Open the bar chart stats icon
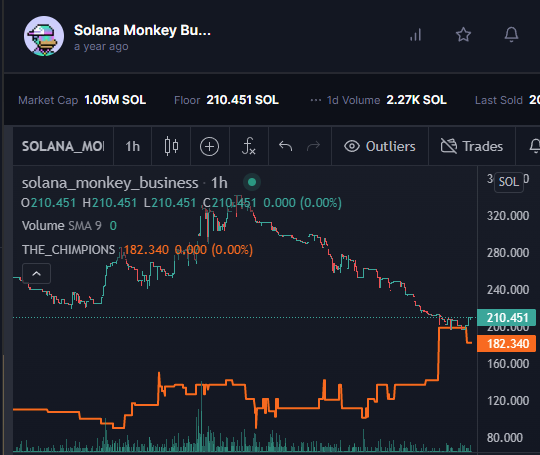Screen dimensions: 540x455 416,35
